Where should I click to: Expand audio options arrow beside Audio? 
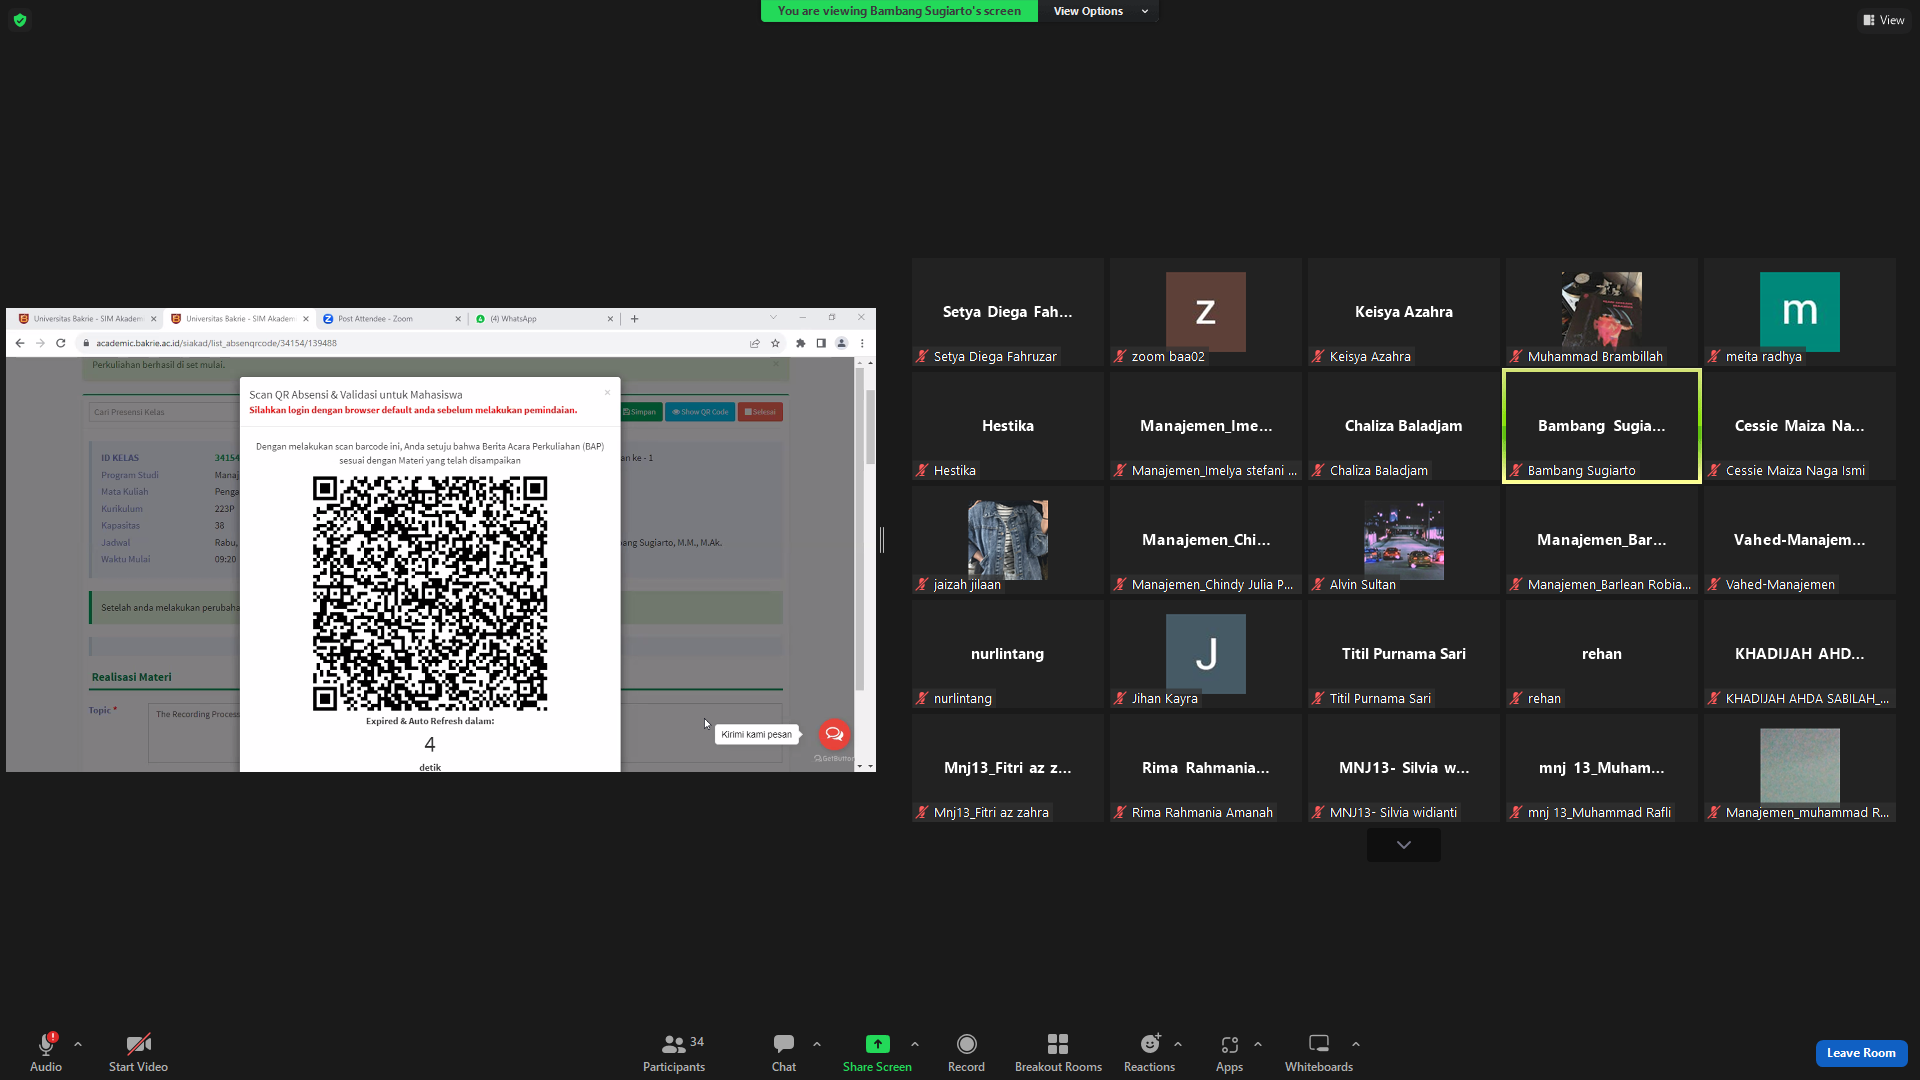click(78, 1044)
